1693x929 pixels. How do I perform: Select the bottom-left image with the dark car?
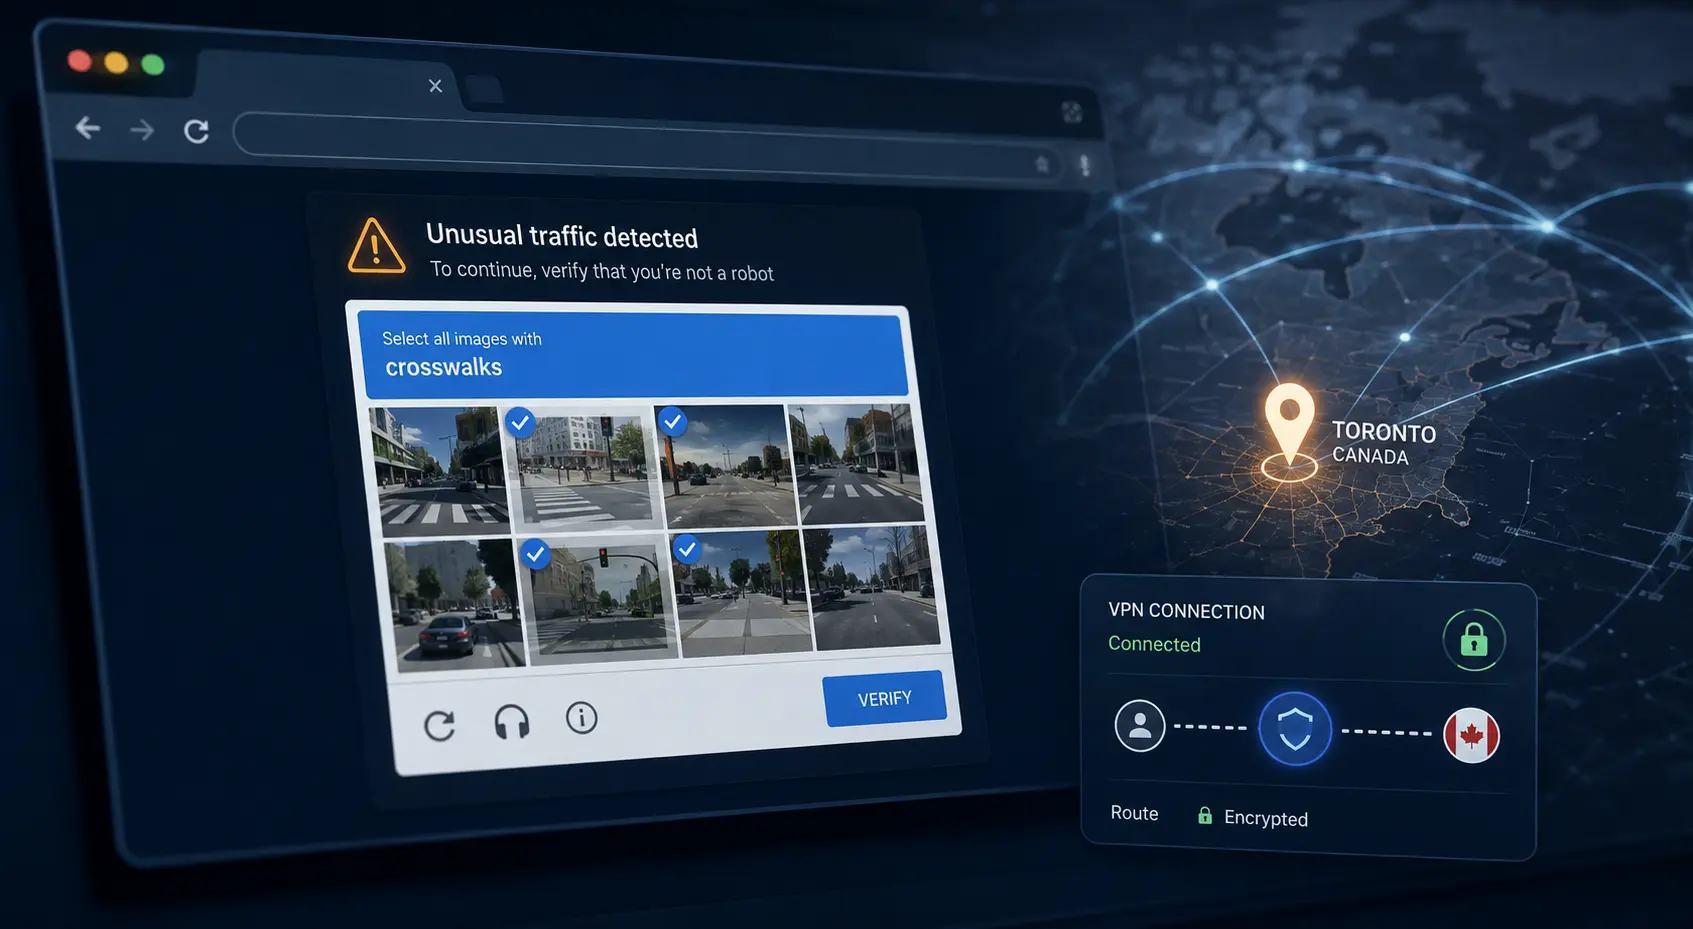[454, 605]
